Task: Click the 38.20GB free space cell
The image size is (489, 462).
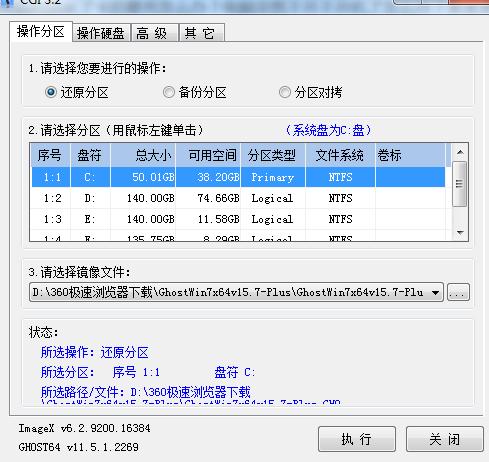Action: 208,177
